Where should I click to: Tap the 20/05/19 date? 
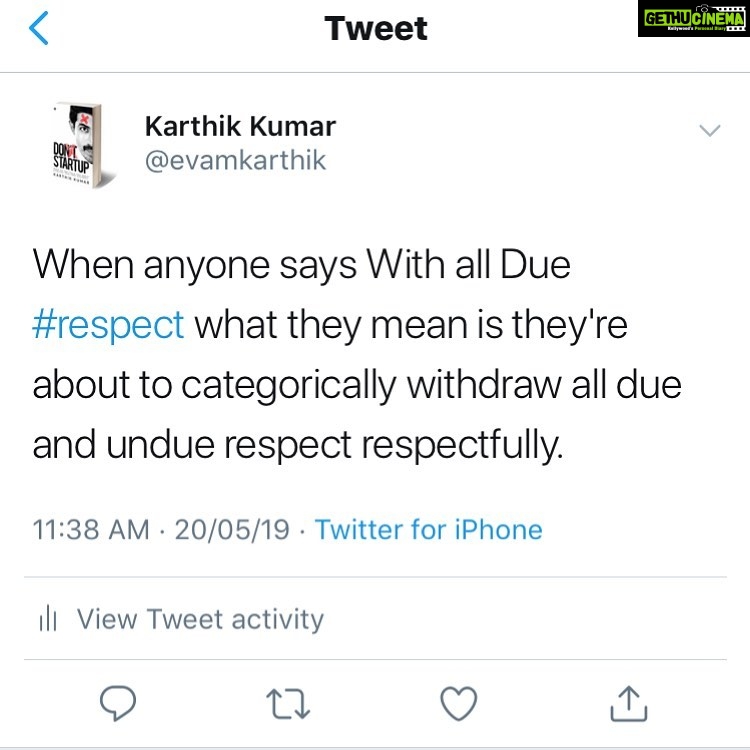click(x=232, y=529)
